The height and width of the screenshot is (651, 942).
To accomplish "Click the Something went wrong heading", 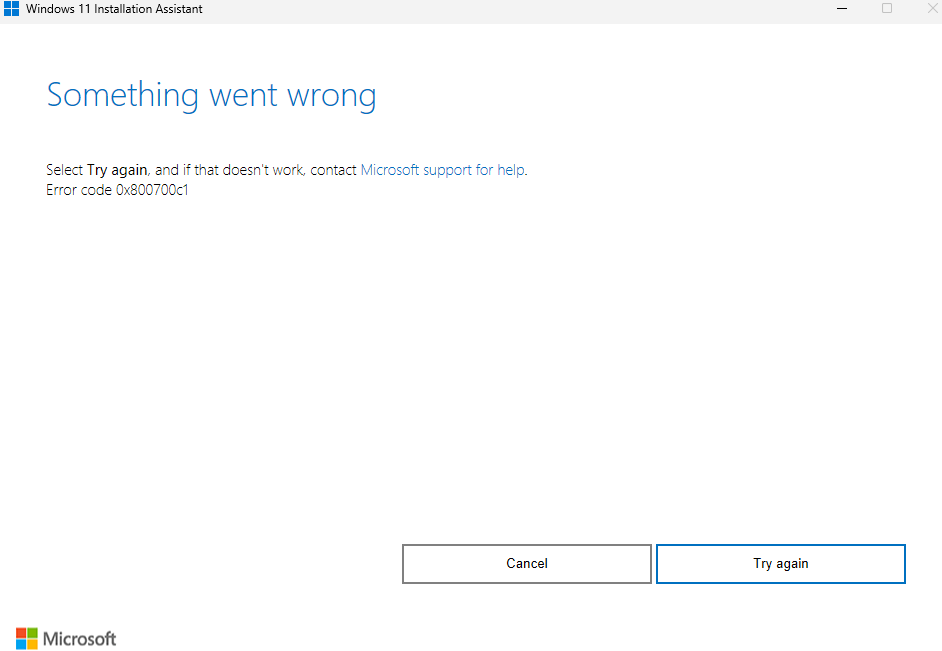I will (x=210, y=95).
